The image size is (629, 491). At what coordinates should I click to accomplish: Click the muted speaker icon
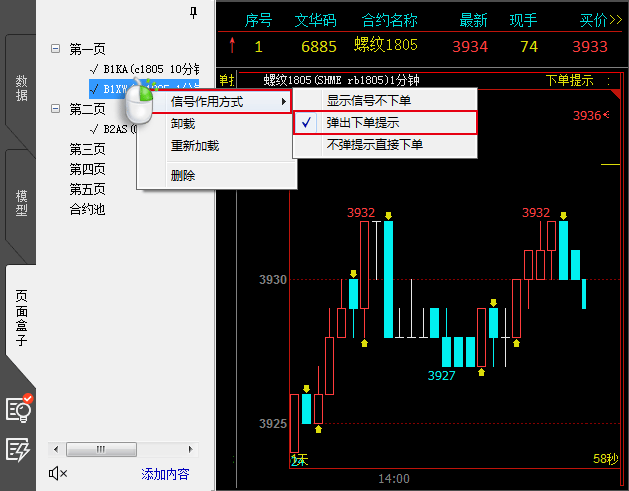57,474
